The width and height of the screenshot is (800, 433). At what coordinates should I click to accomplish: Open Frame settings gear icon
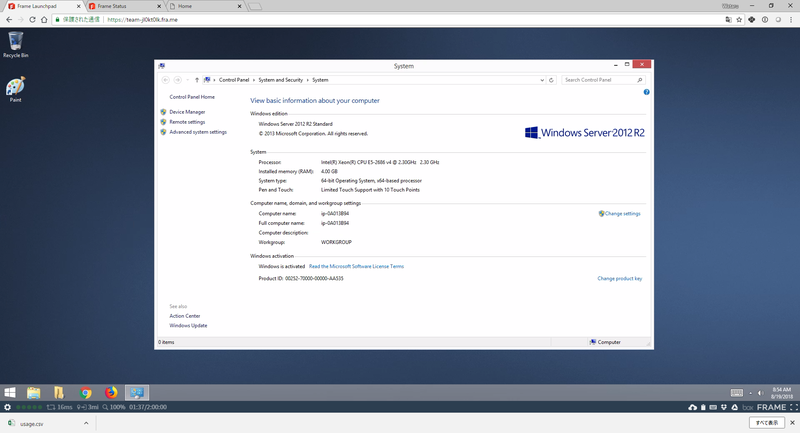[x=7, y=407]
